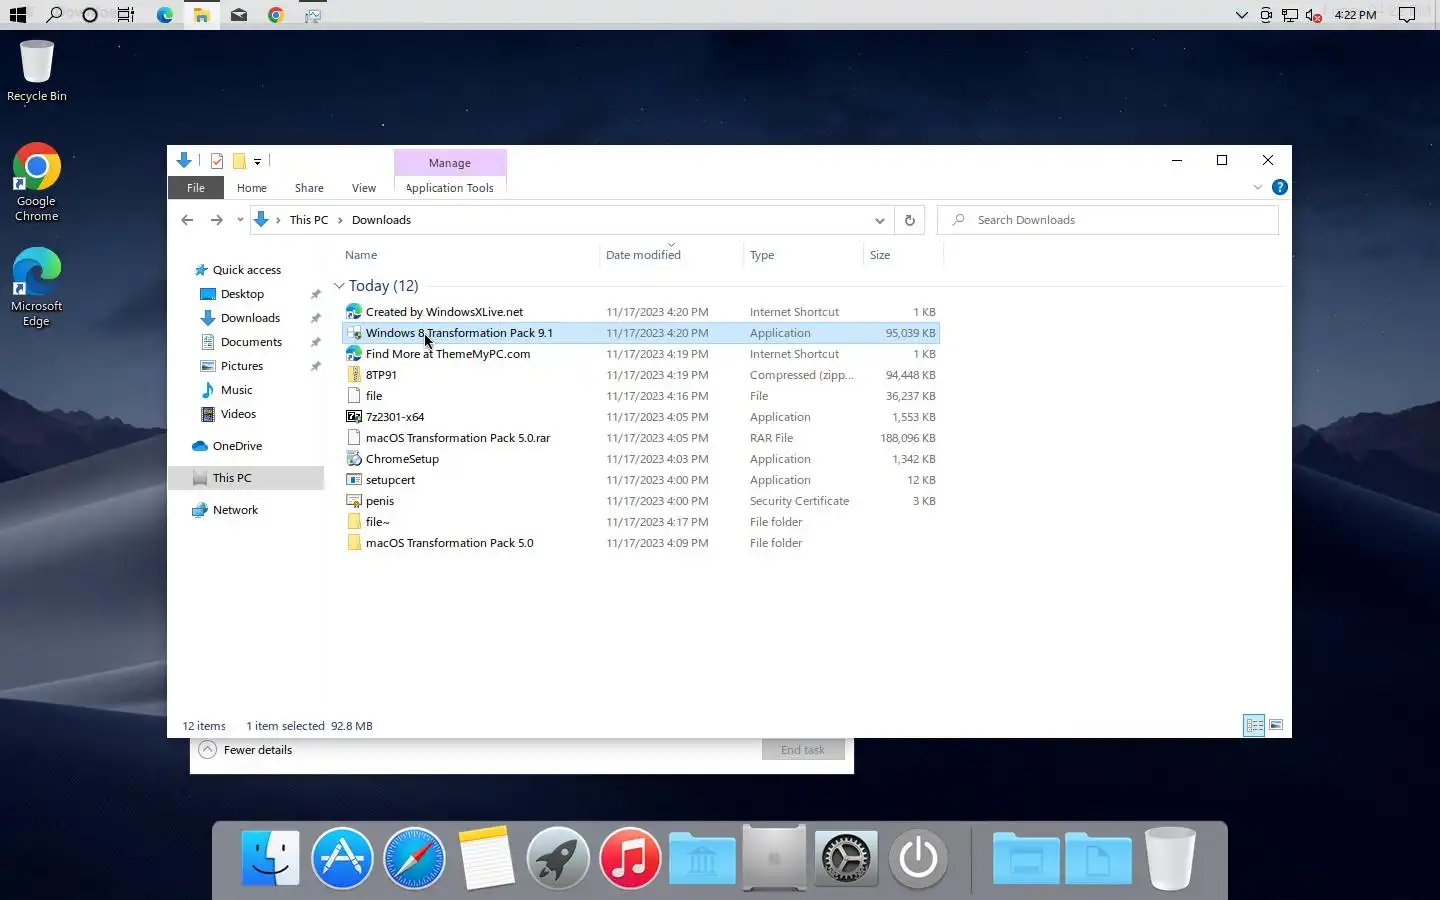Launch the App Store dock icon
The width and height of the screenshot is (1440, 900).
coord(342,858)
